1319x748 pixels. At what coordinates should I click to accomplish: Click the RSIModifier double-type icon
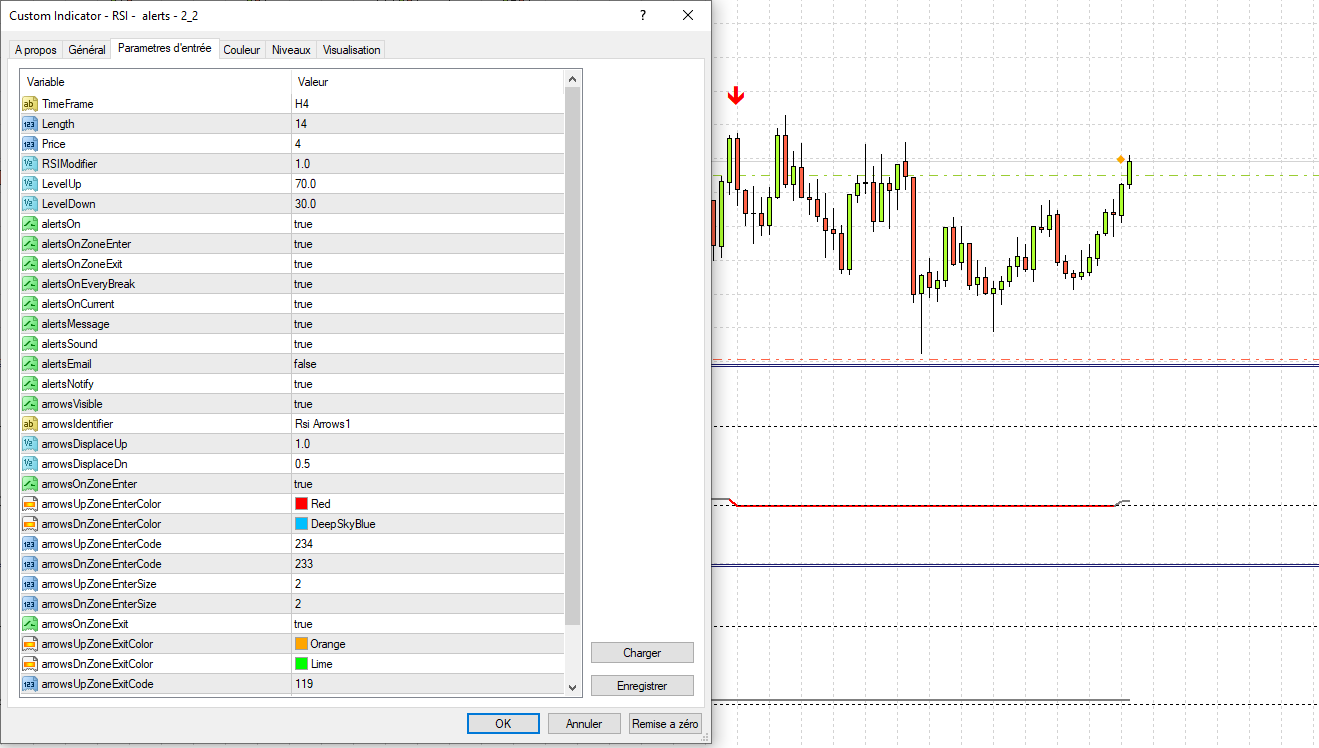29,164
